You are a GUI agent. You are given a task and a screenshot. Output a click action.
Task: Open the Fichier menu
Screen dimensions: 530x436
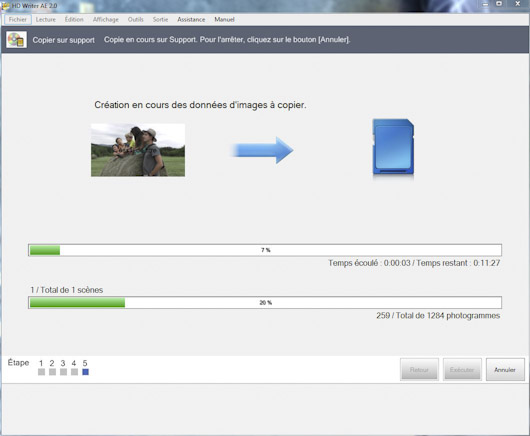18,20
